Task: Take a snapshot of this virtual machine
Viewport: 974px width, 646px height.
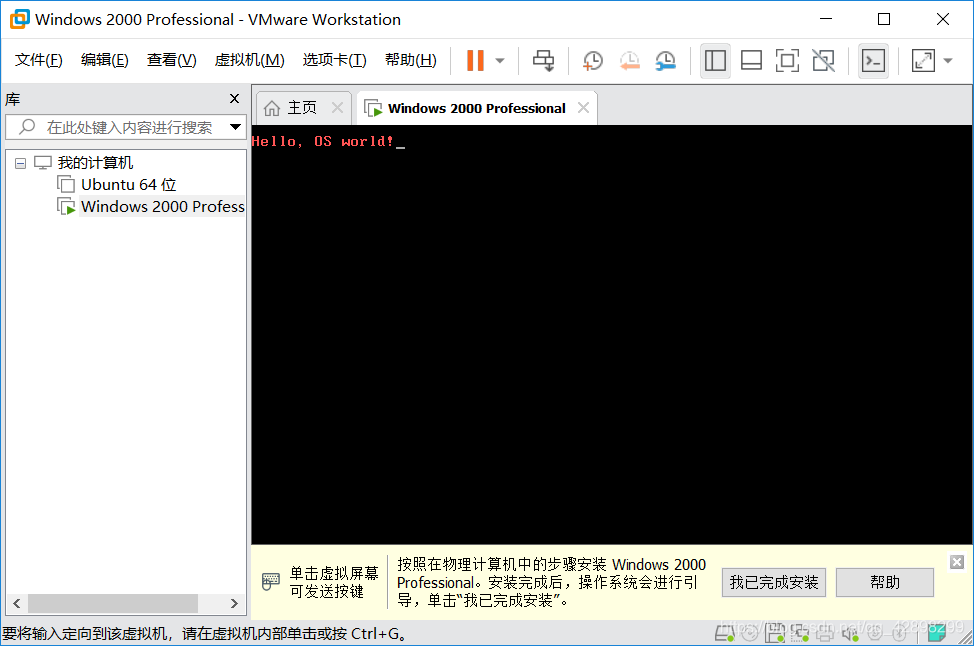Action: tap(593, 60)
